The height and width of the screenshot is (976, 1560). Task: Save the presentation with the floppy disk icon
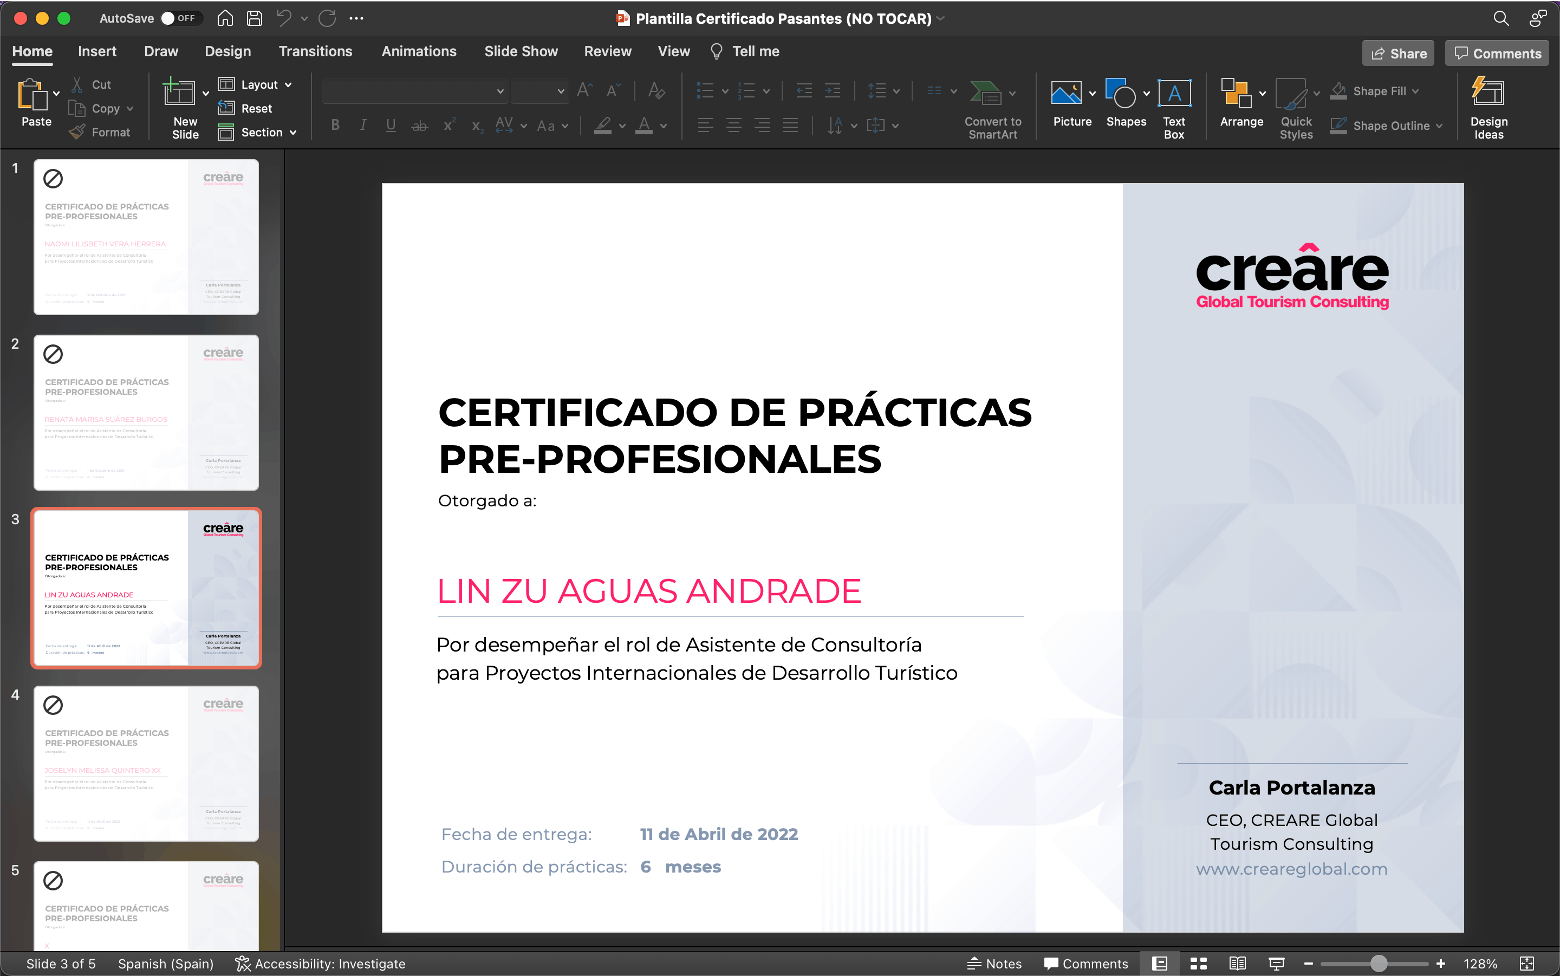[x=255, y=18]
